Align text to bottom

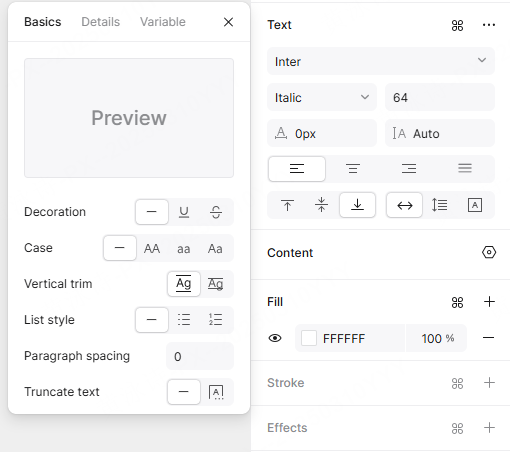click(x=357, y=205)
